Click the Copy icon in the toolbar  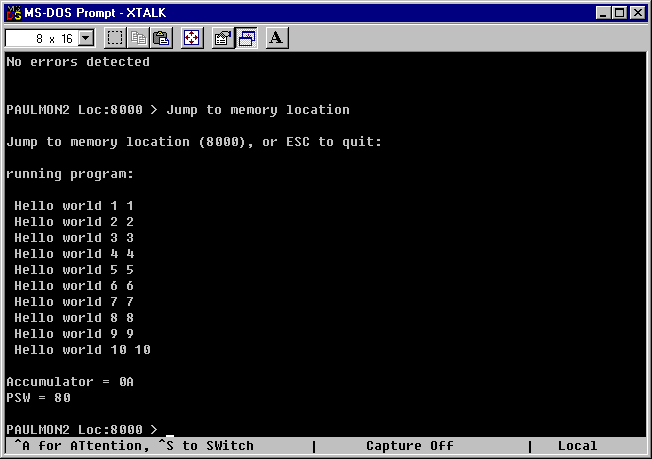click(x=138, y=38)
